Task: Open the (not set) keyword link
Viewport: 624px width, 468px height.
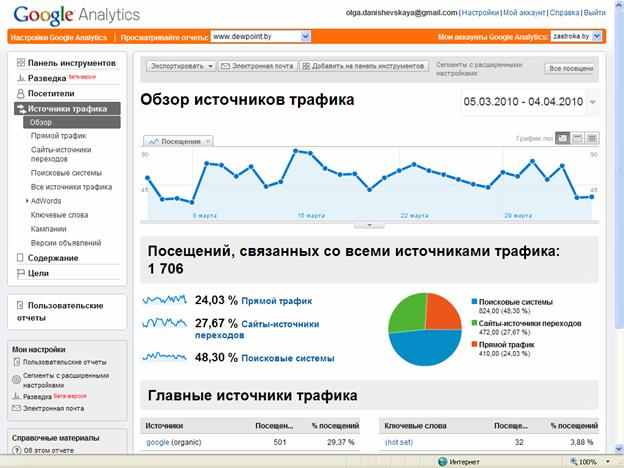Action: pos(399,442)
